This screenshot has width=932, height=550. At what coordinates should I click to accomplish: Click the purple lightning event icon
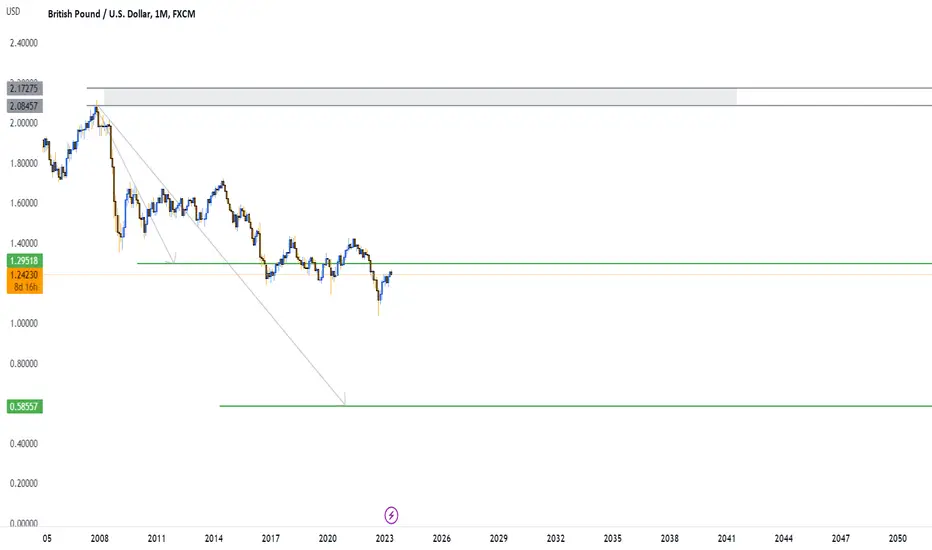[x=391, y=515]
